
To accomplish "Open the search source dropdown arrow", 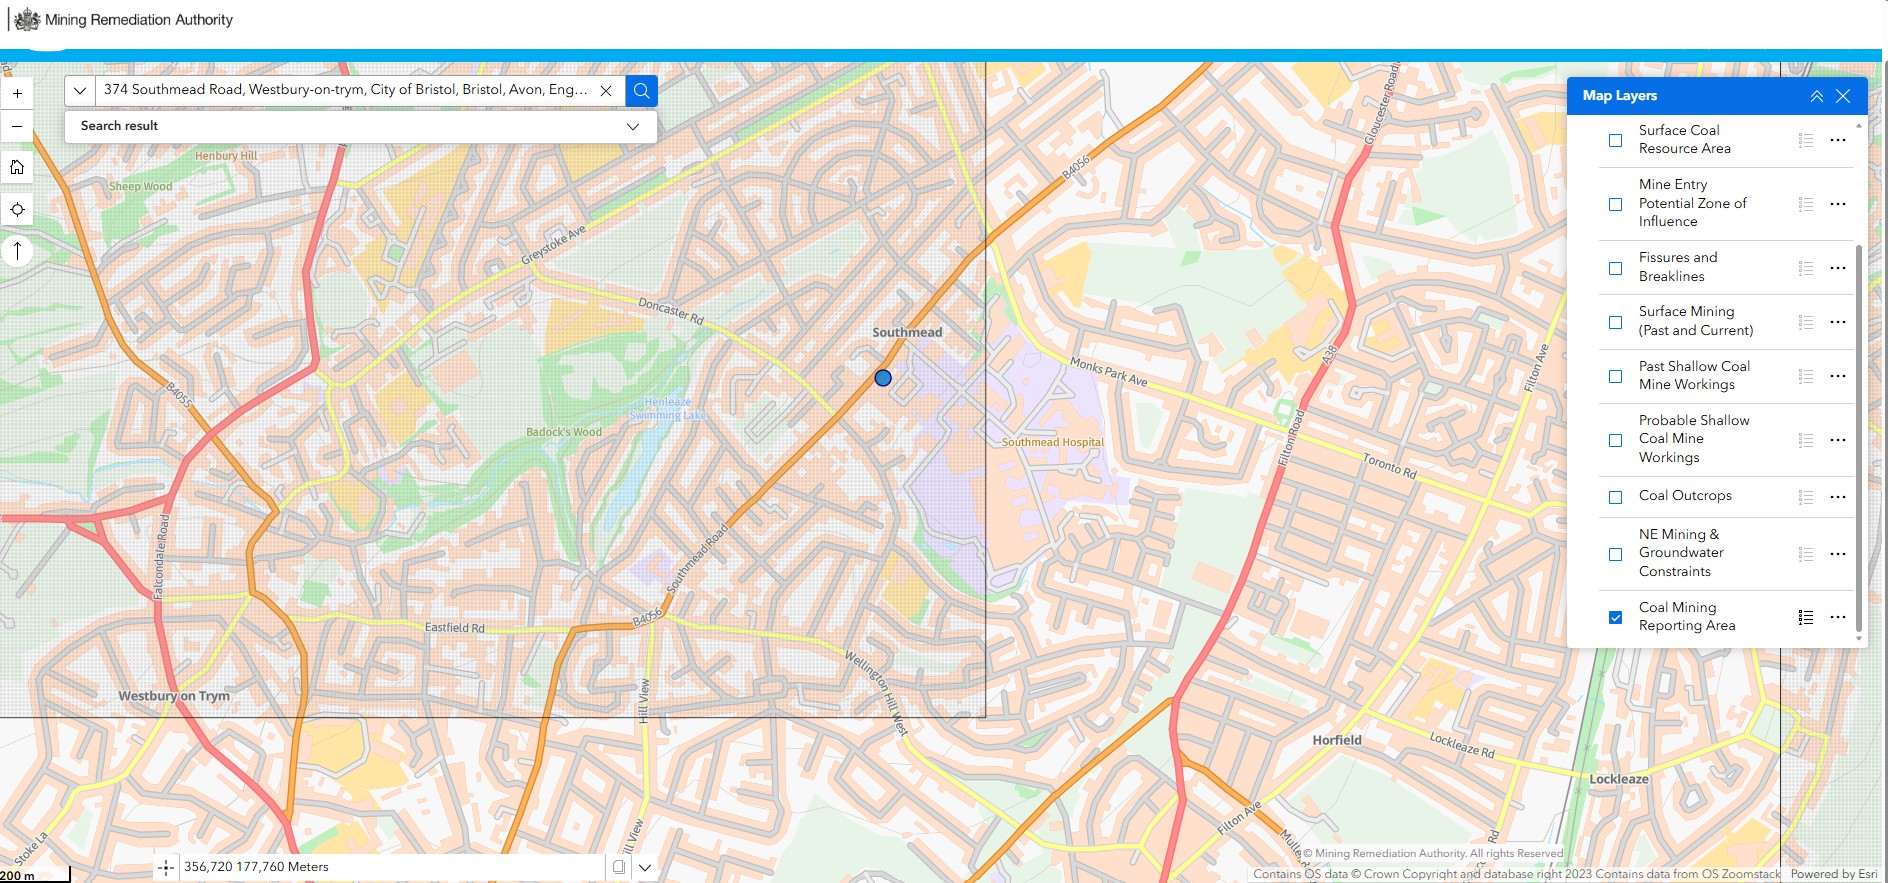I will [80, 90].
